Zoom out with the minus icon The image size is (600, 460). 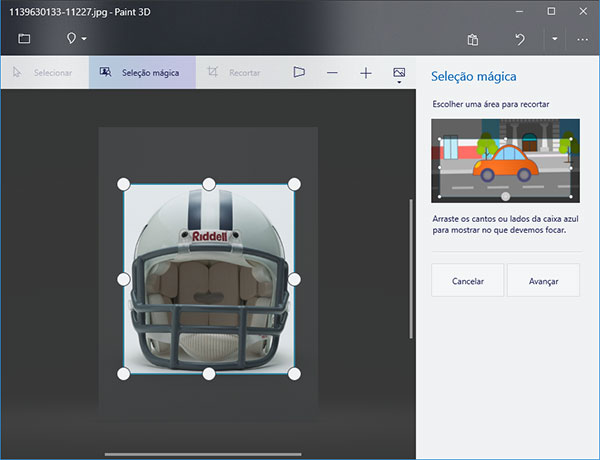tap(332, 73)
